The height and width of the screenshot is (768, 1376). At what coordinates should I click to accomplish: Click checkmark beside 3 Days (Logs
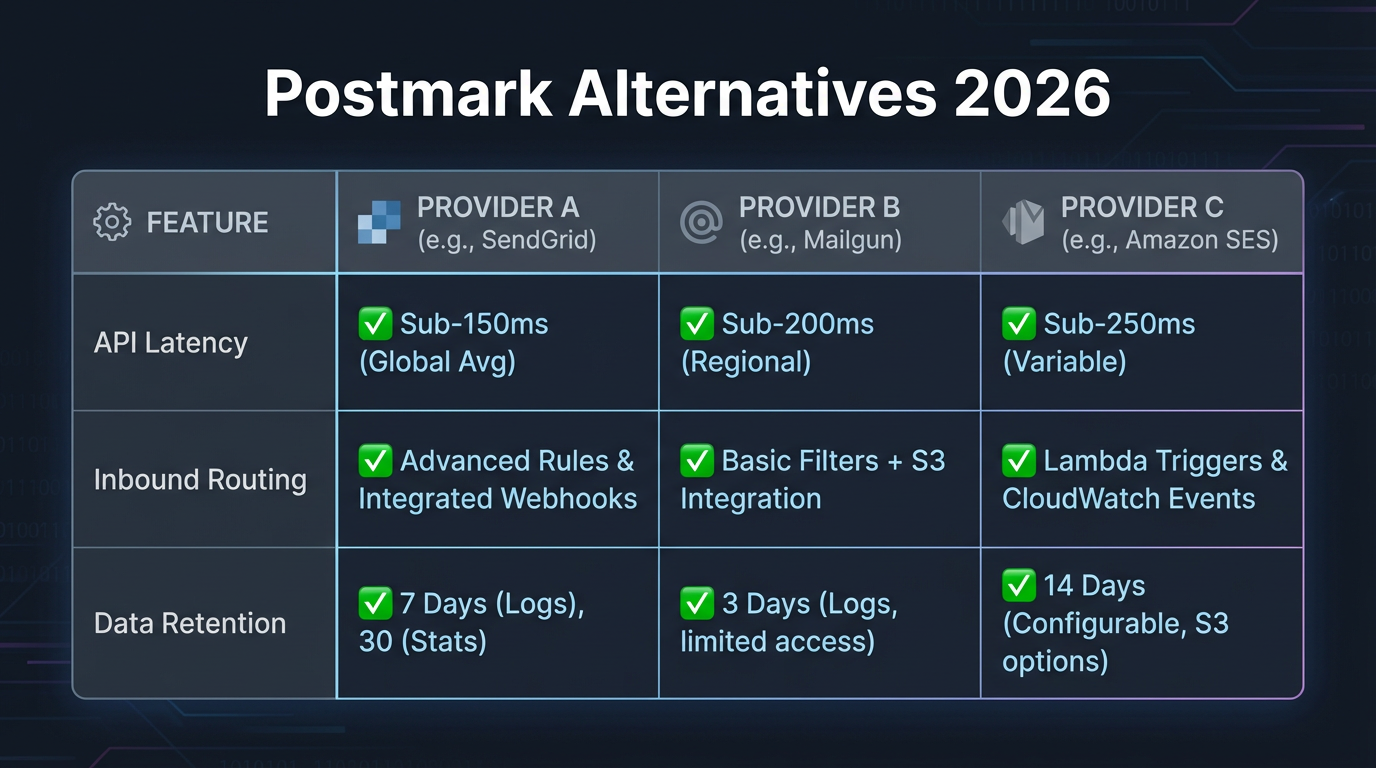(697, 603)
